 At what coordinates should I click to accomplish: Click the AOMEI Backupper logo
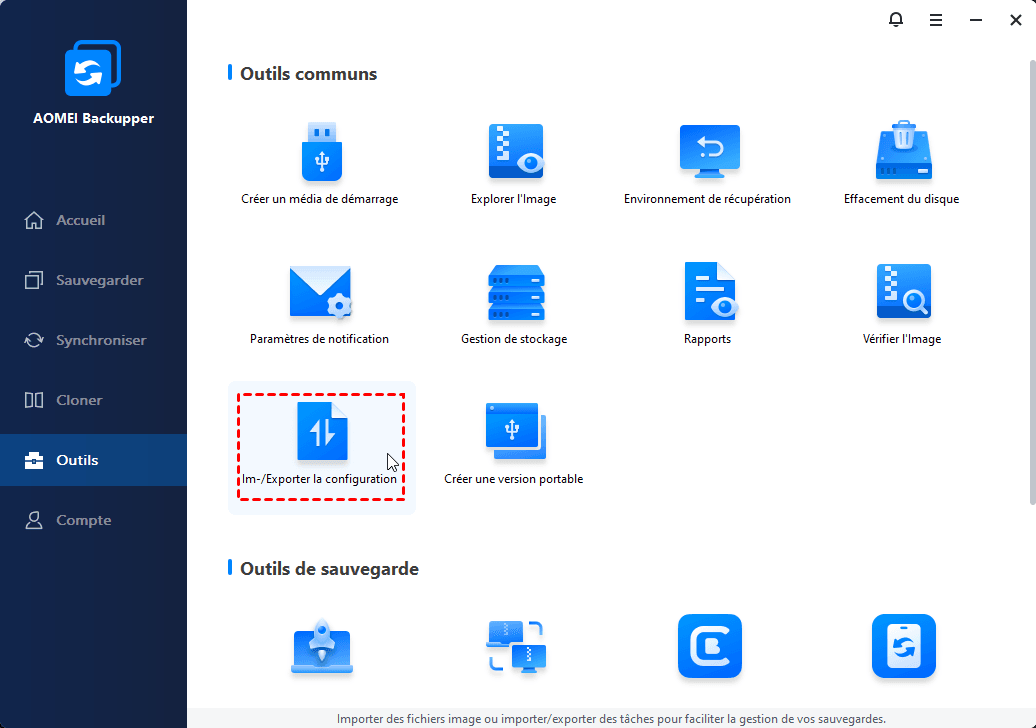tap(93, 68)
